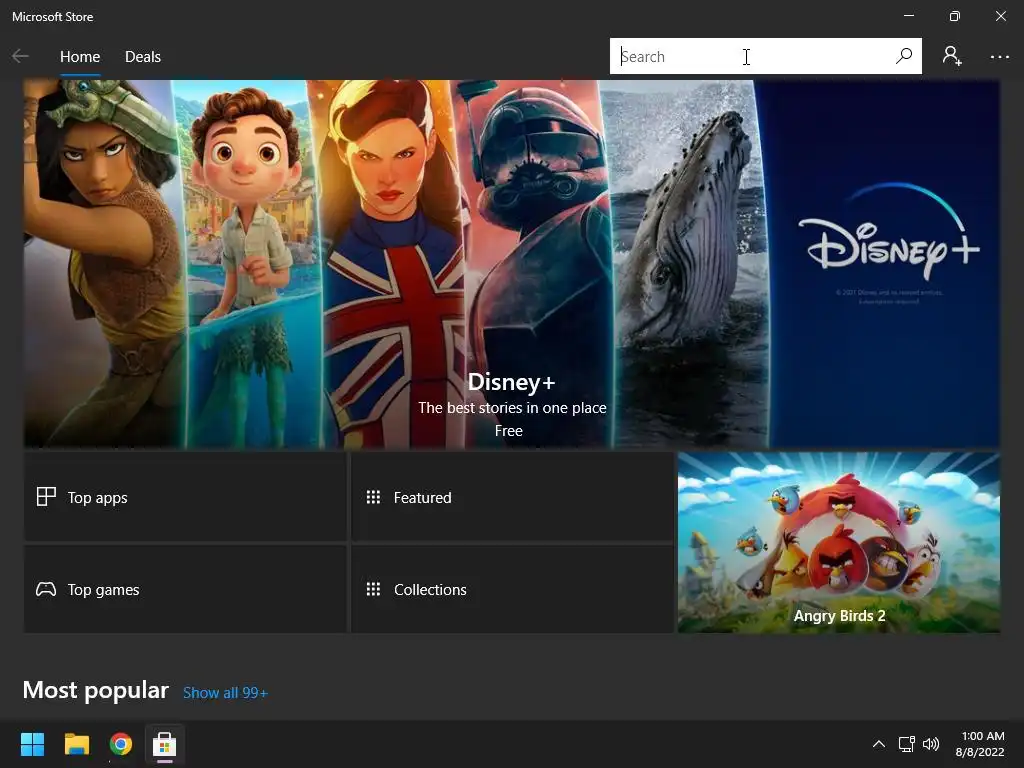This screenshot has height=768, width=1024.
Task: Launch Google Chrome from the taskbar
Action: coord(121,744)
